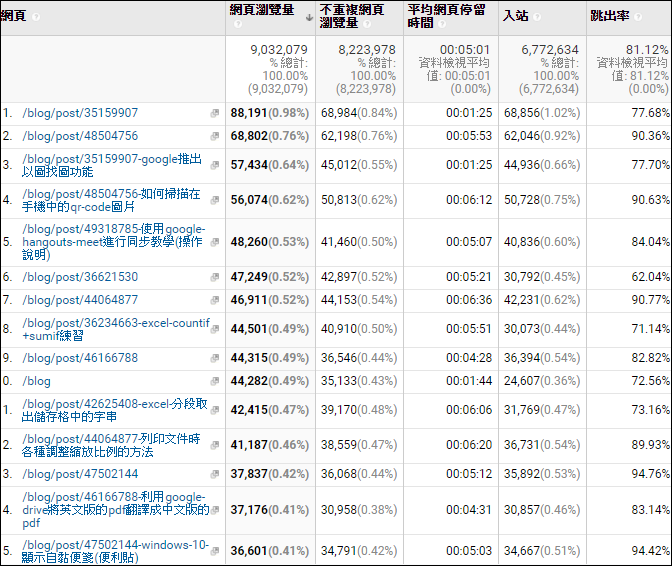This screenshot has width=672, height=566.
Task: Open external link icon for 49318785 hangouts-meet row
Action: coord(215,242)
